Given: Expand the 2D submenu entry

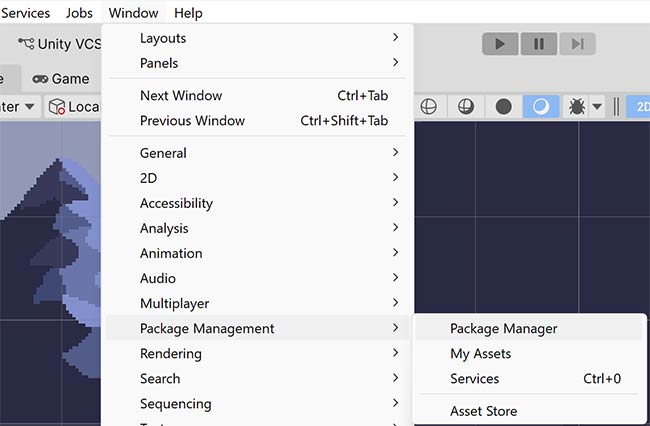Looking at the screenshot, I should click(x=257, y=178).
